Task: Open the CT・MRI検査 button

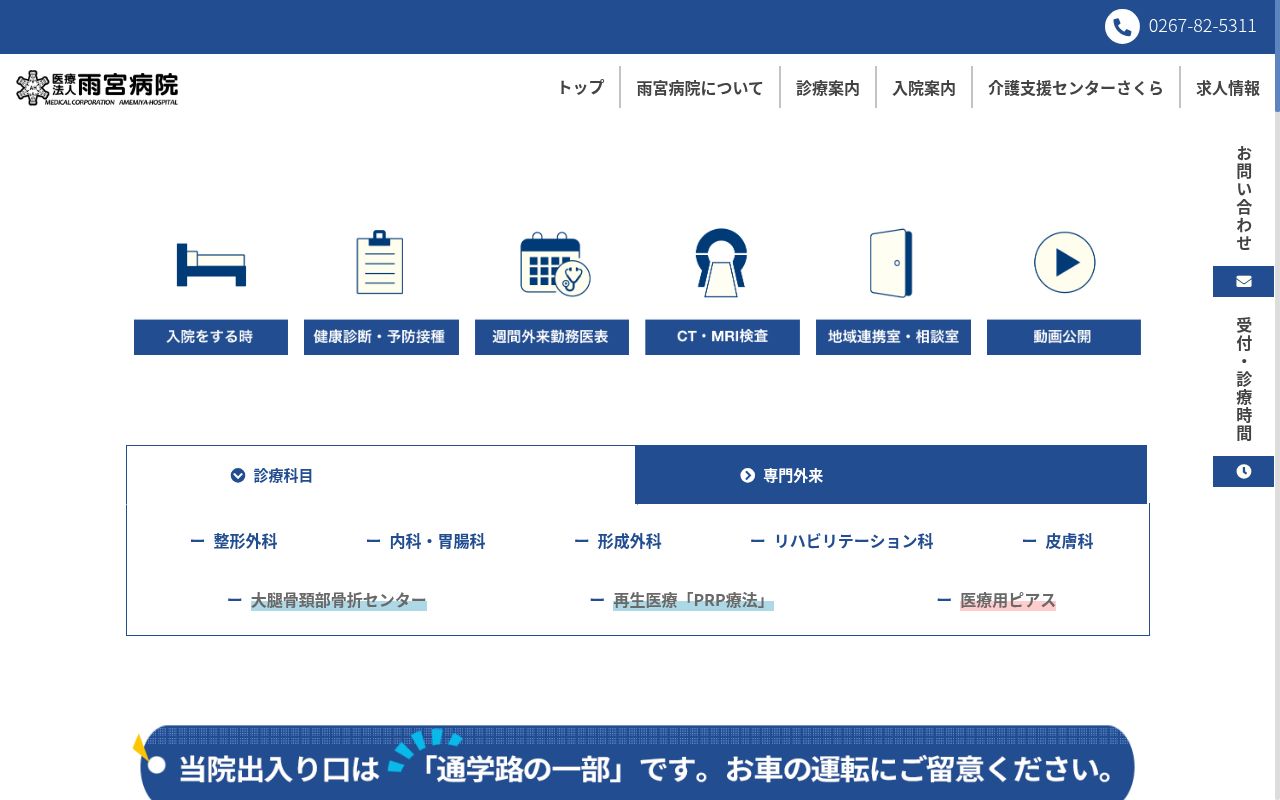Action: pyautogui.click(x=722, y=337)
